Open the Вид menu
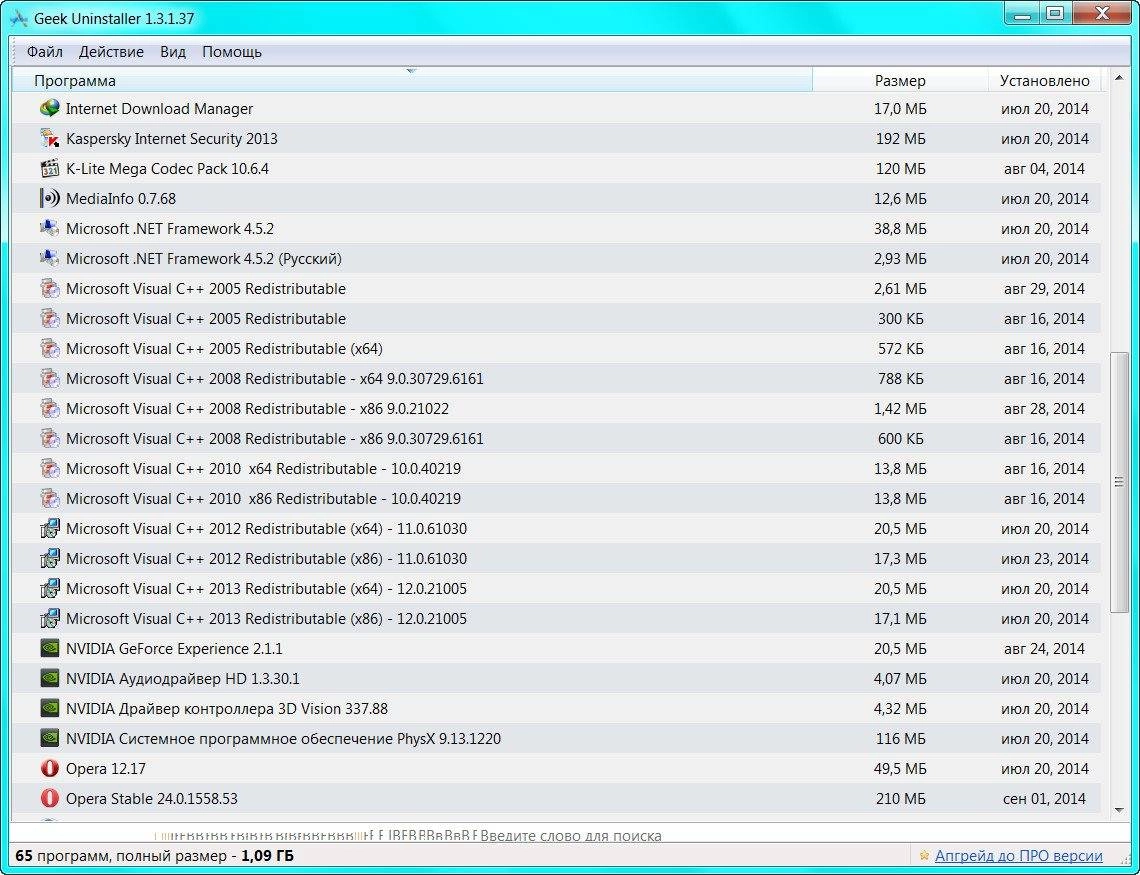The image size is (1140, 875). pos(173,52)
